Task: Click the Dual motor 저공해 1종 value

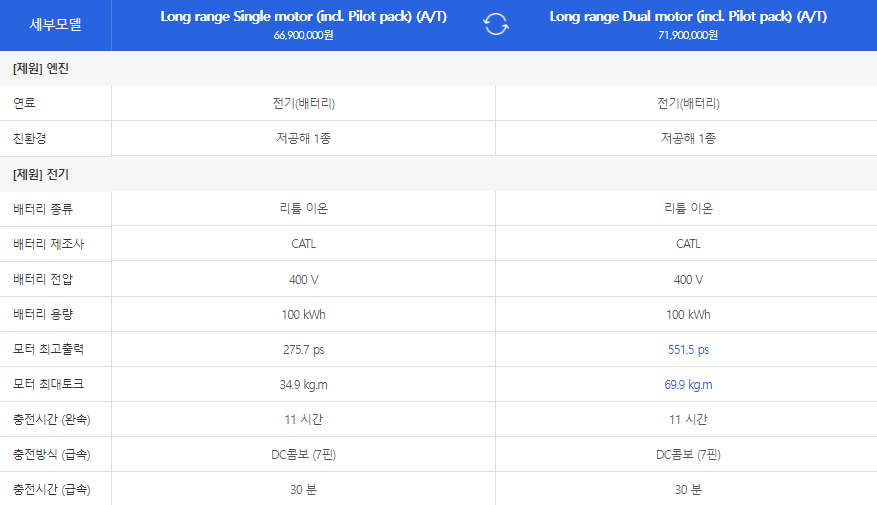Action: click(x=688, y=138)
